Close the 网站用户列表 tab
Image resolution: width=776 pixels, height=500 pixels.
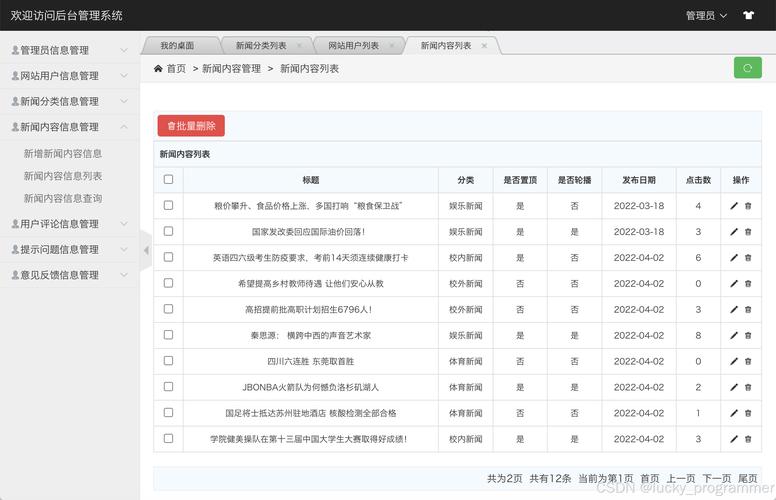point(391,46)
